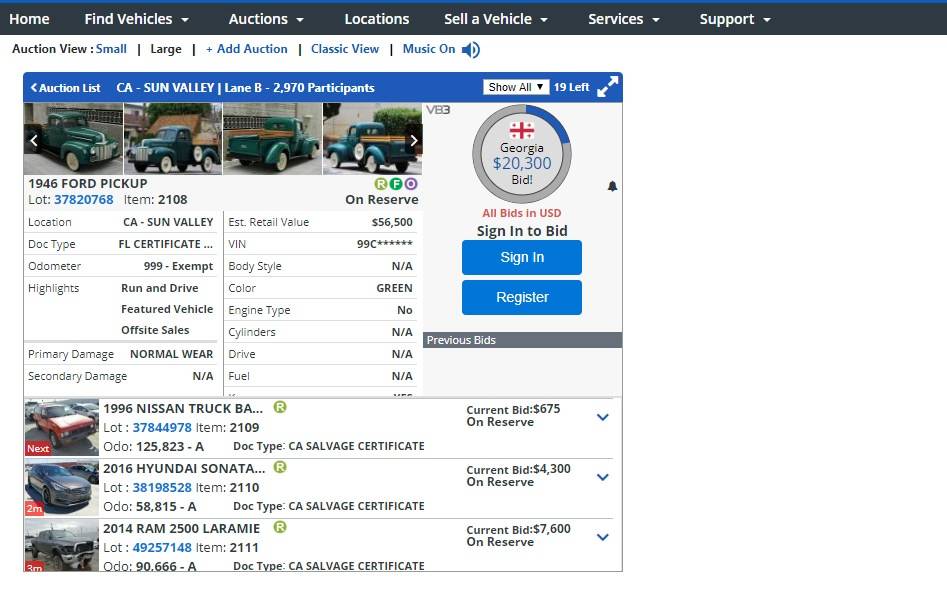This screenshot has width=947, height=595.
Task: Click the red Nissan truck thumbnail
Action: click(x=62, y=428)
